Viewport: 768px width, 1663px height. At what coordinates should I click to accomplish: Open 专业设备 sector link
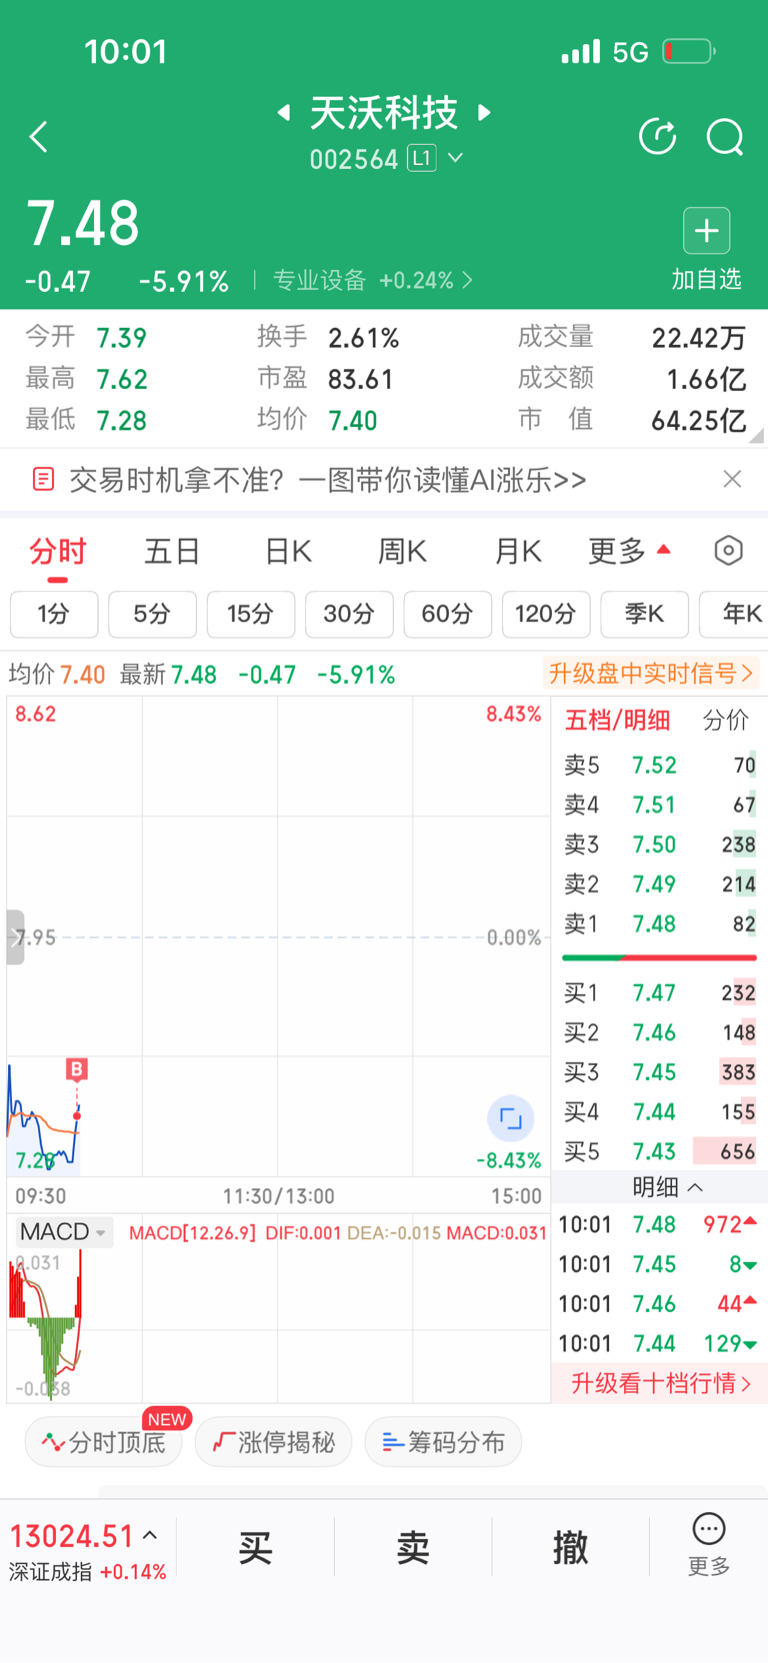pyautogui.click(x=372, y=280)
